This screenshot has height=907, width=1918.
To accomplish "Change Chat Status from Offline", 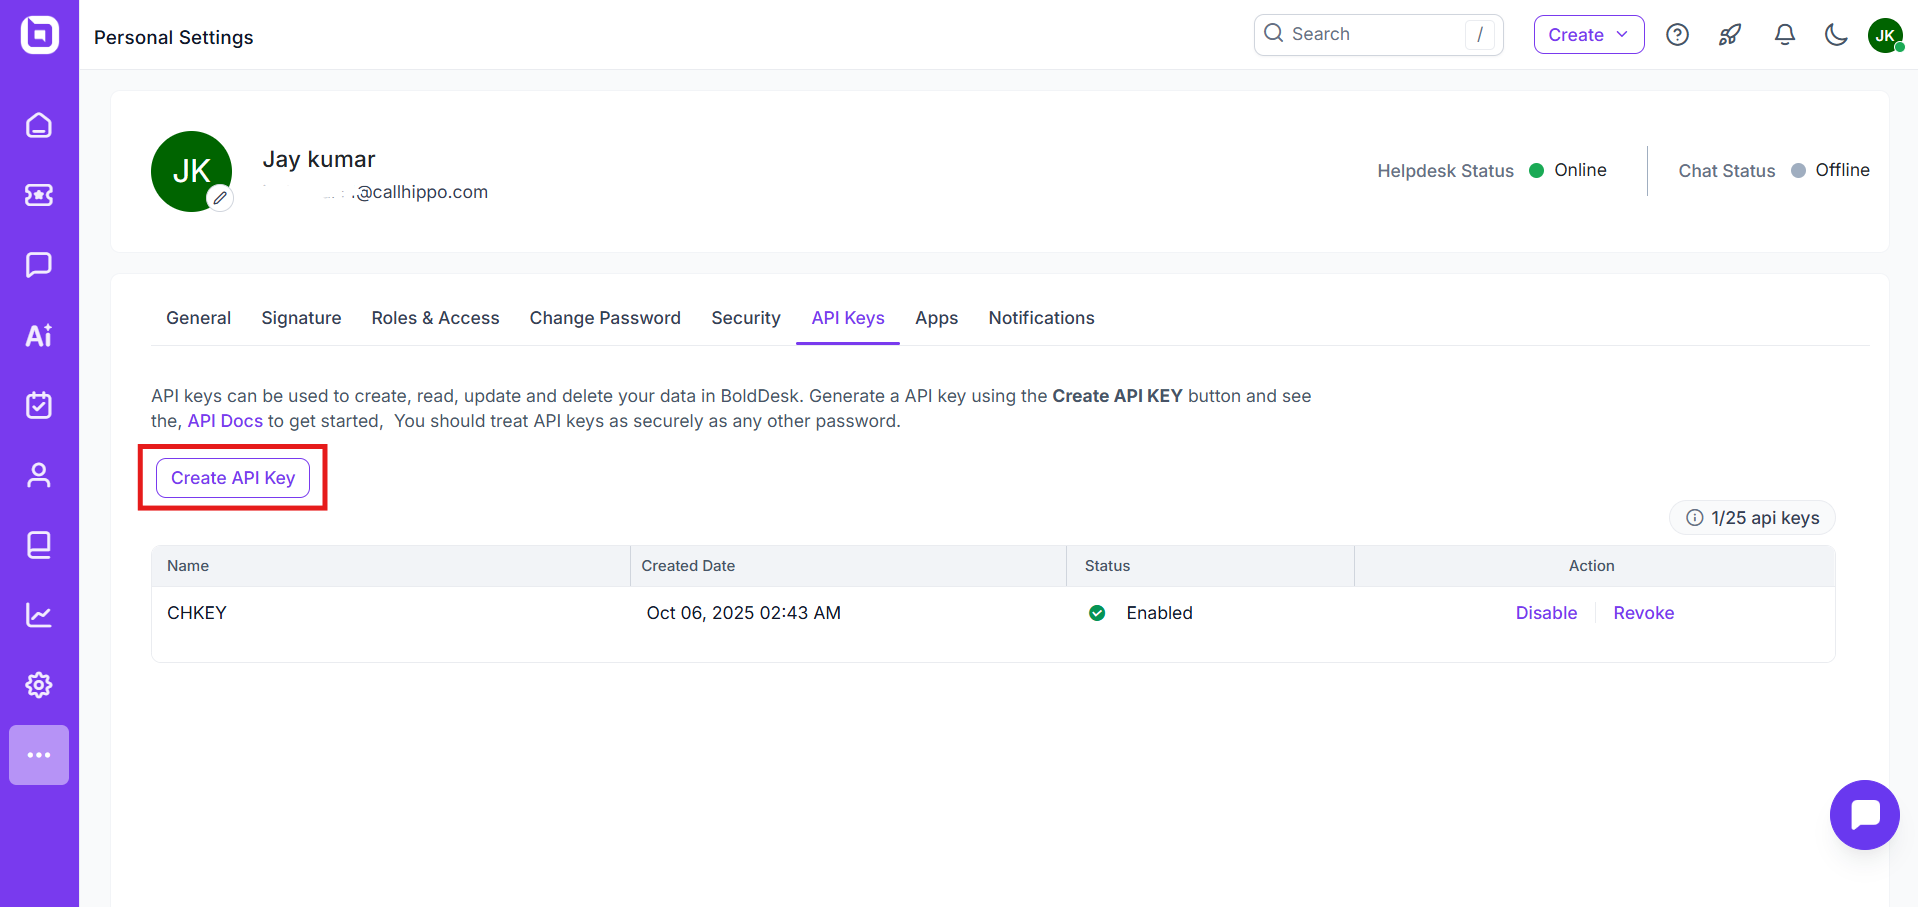I will click(1830, 170).
